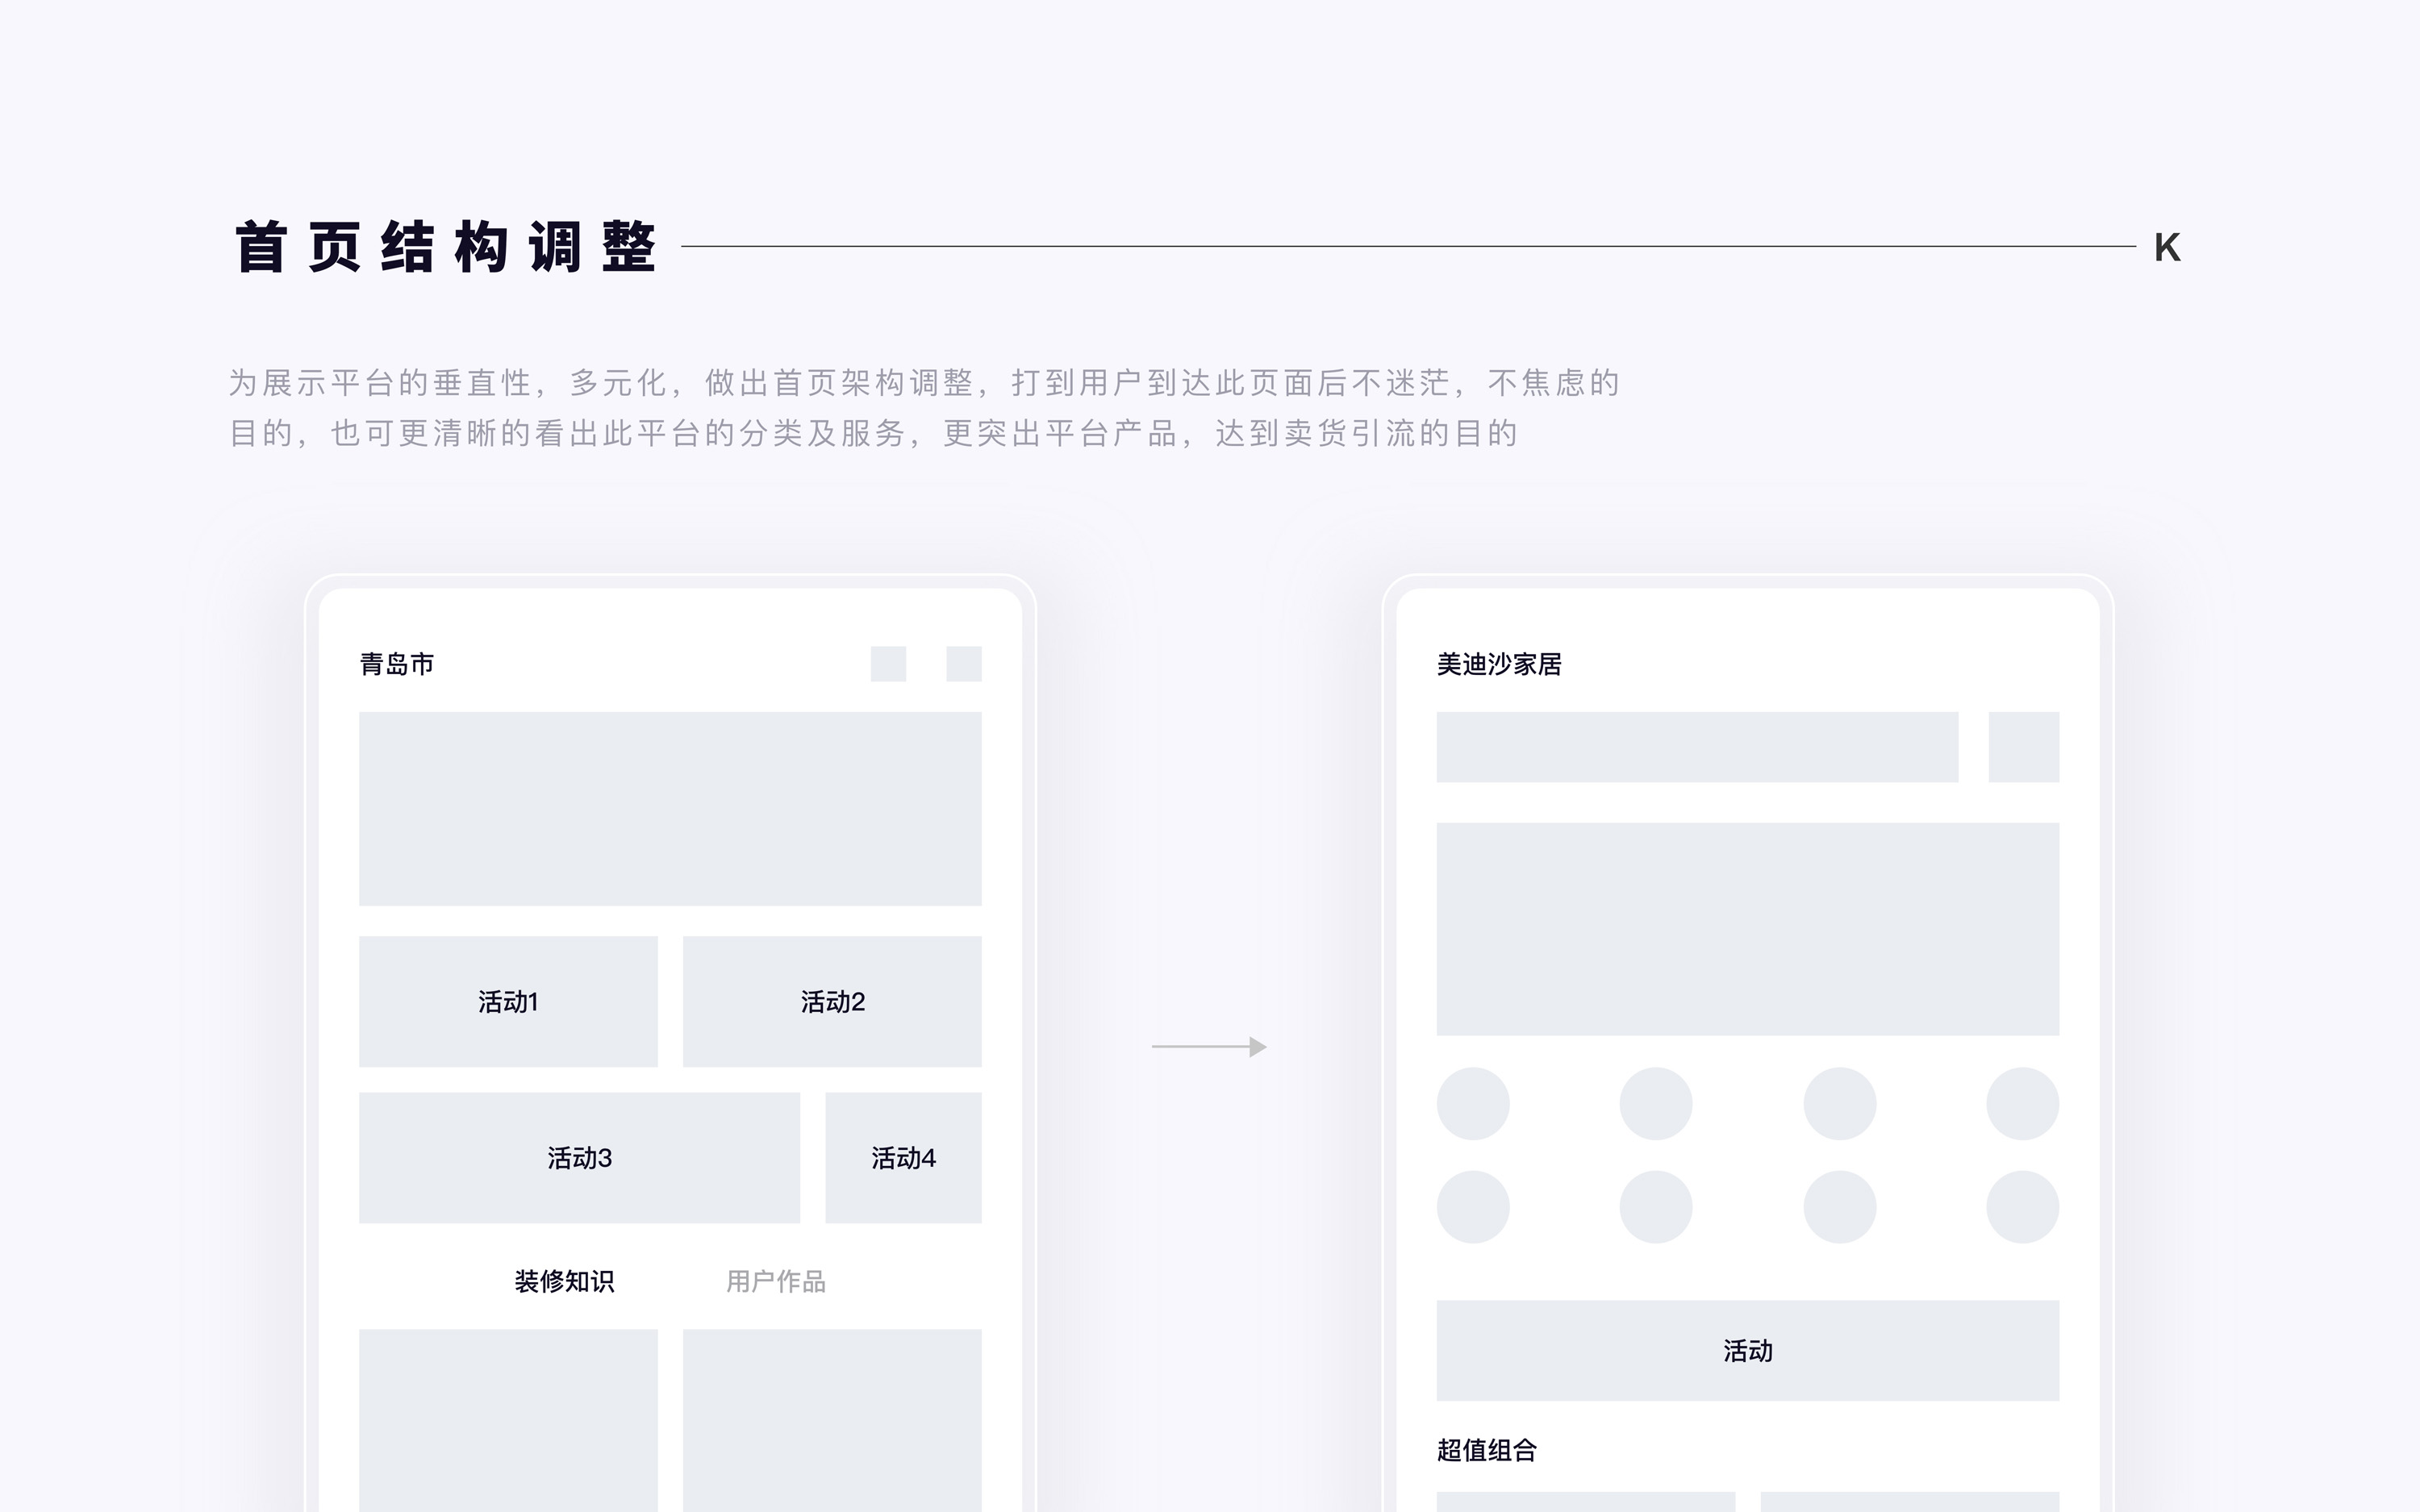The image size is (2420, 1512).
Task: Click the large banner placeholder under 青岛市
Action: point(670,808)
